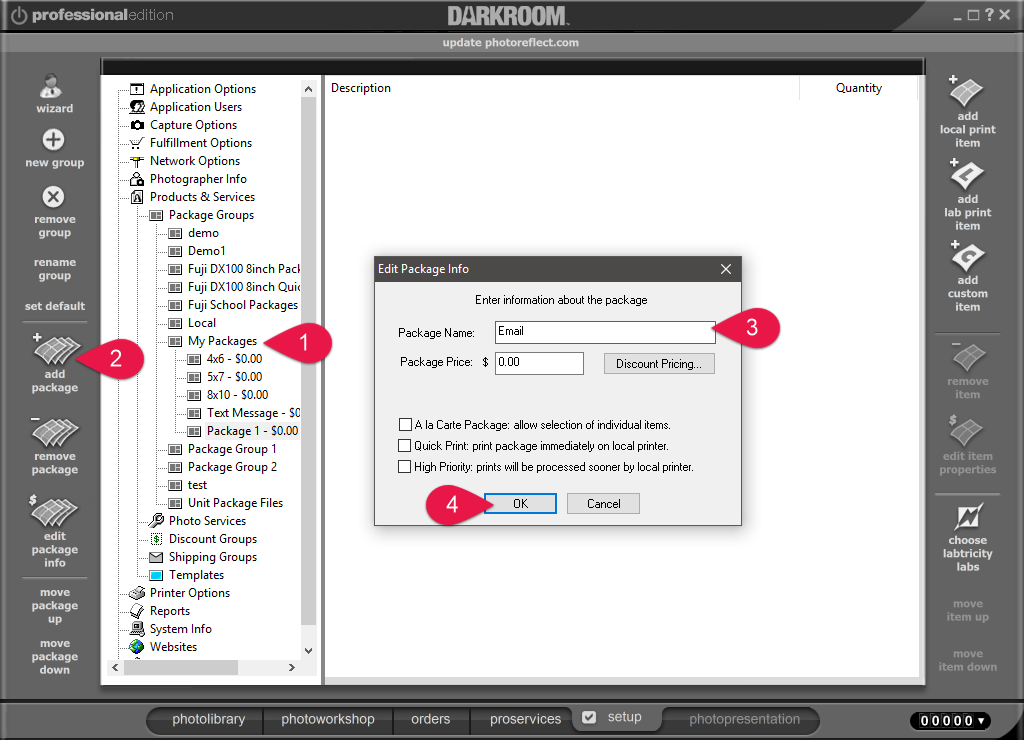Select the Products & Services node
This screenshot has height=740, width=1024.
click(x=202, y=197)
